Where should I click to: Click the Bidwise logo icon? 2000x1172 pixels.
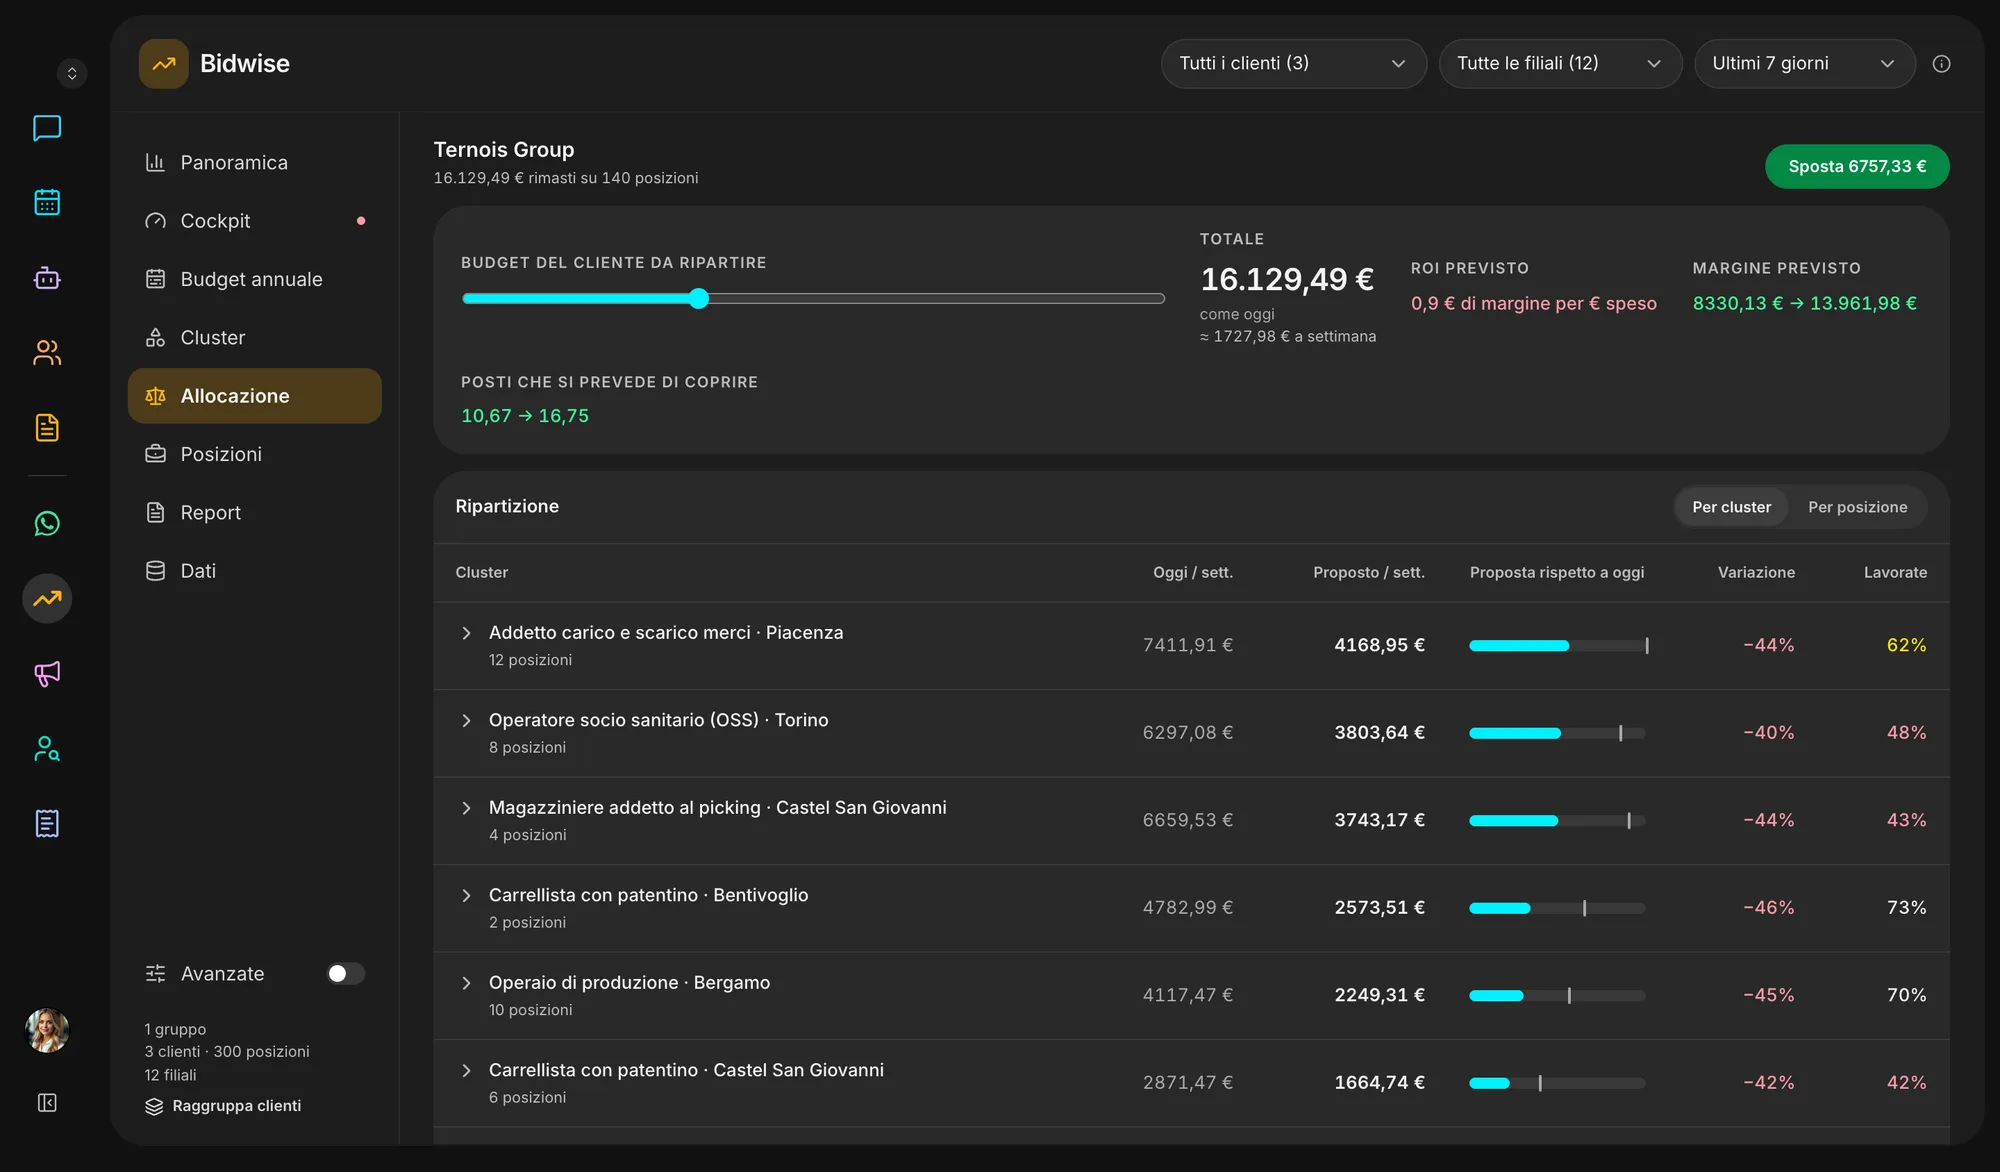[164, 63]
